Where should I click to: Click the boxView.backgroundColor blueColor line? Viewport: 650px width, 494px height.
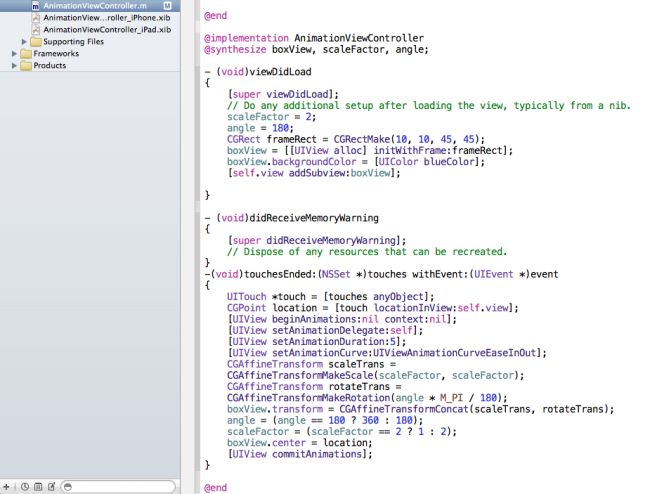356,162
